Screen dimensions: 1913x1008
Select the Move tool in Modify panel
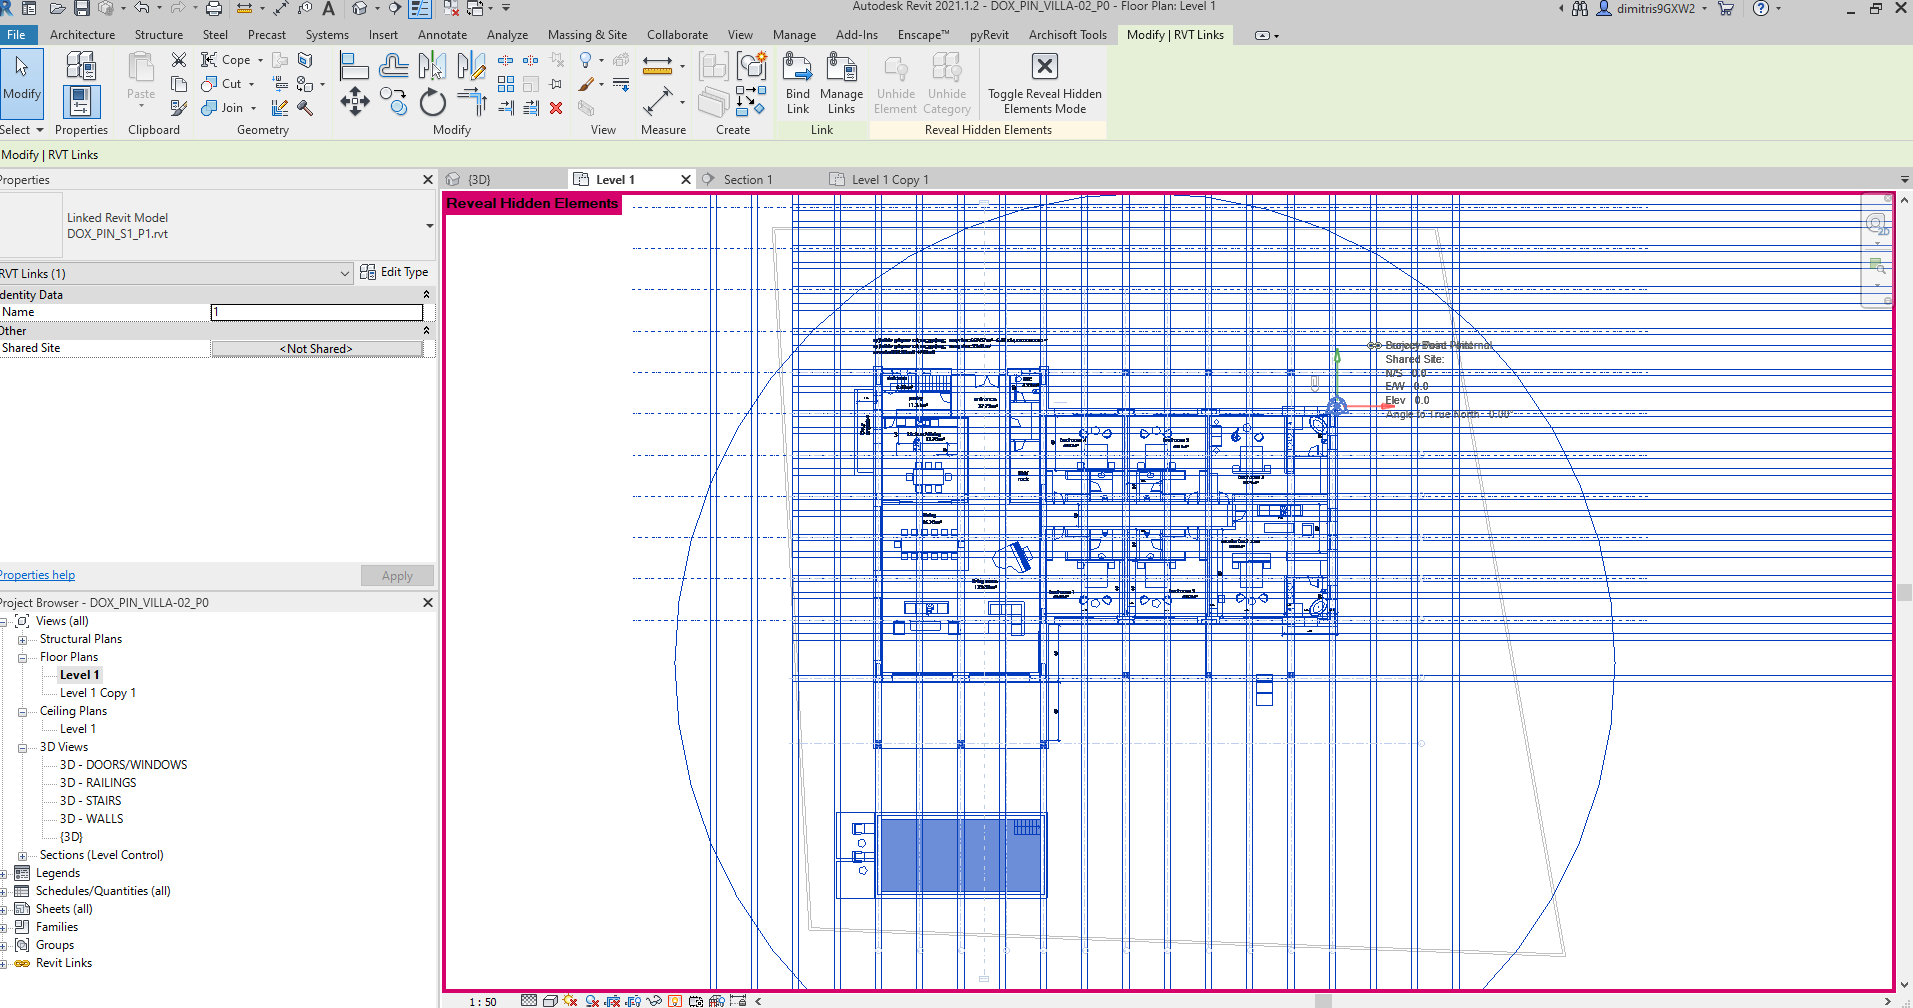click(354, 101)
